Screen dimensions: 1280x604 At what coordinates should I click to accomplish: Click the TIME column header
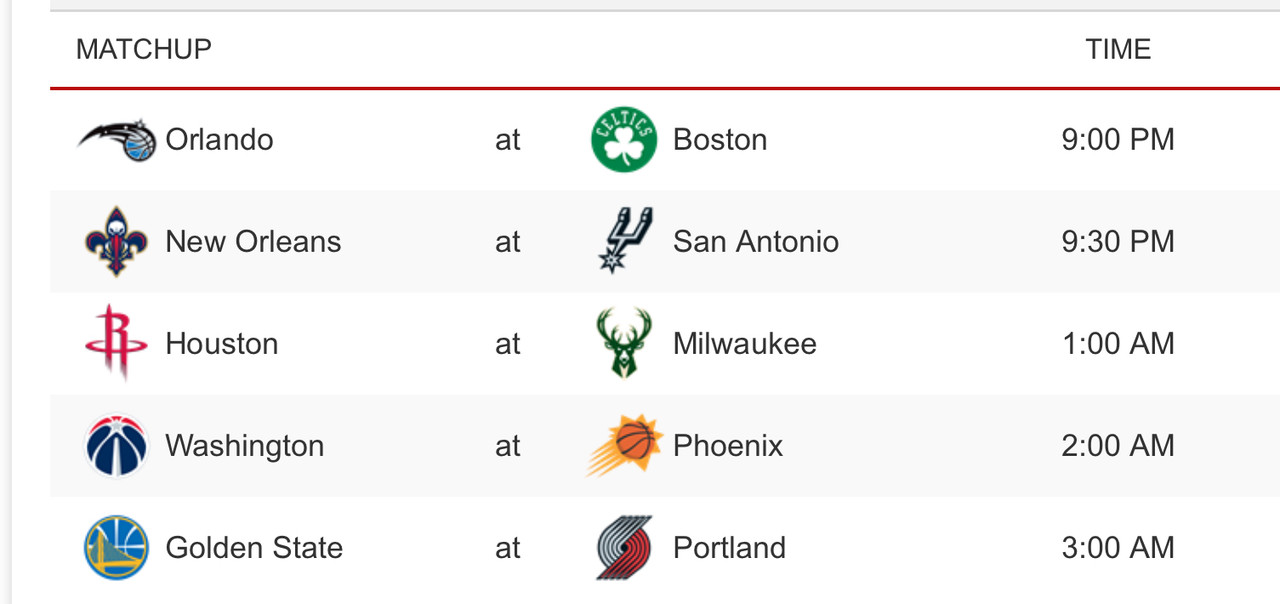[x=1118, y=49]
